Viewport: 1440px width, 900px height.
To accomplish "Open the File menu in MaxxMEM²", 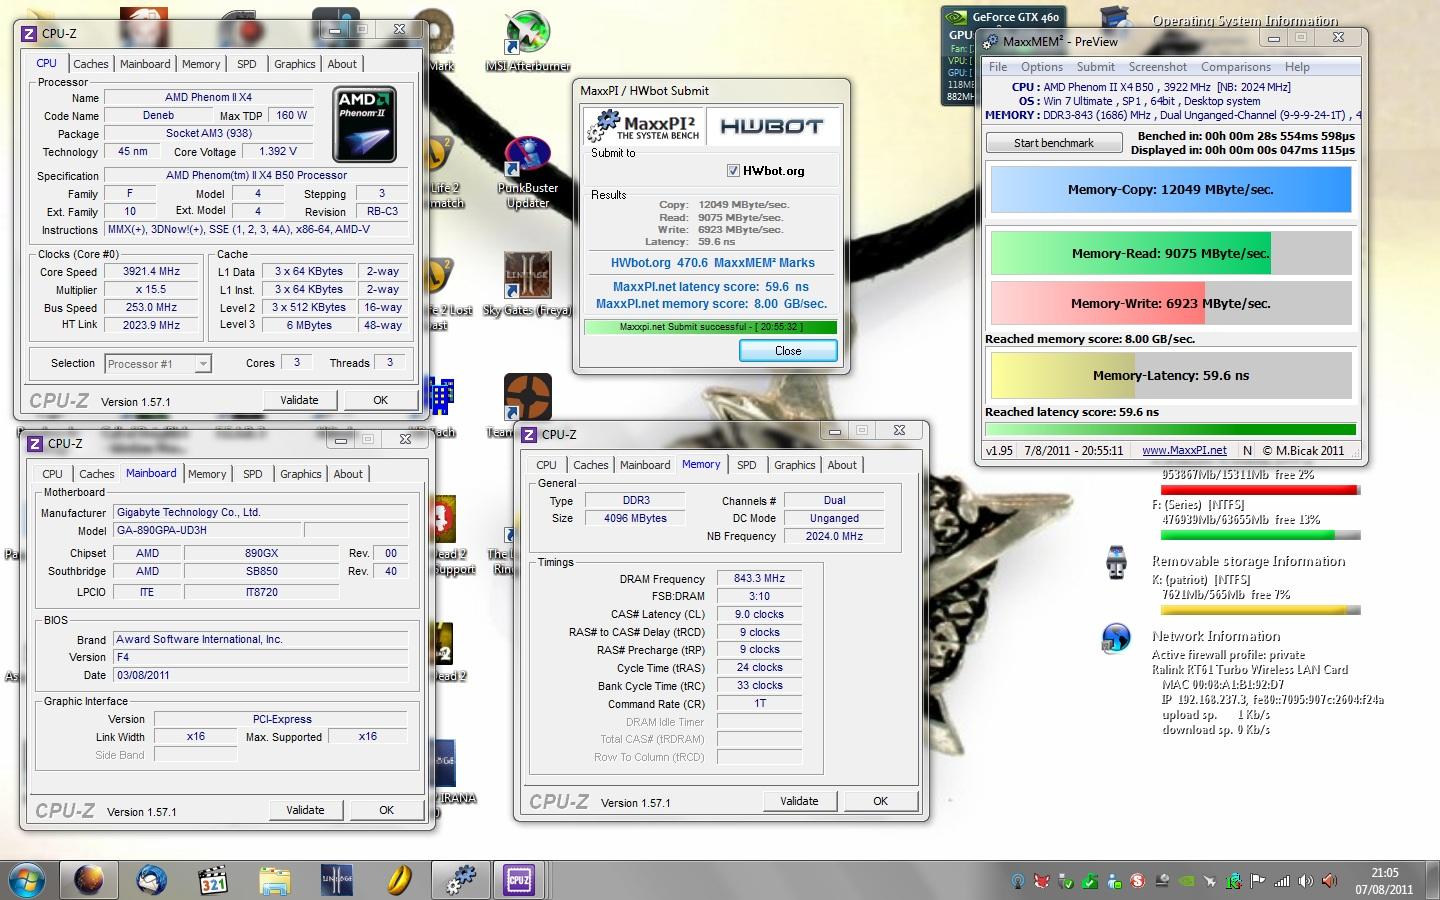I will (x=998, y=67).
